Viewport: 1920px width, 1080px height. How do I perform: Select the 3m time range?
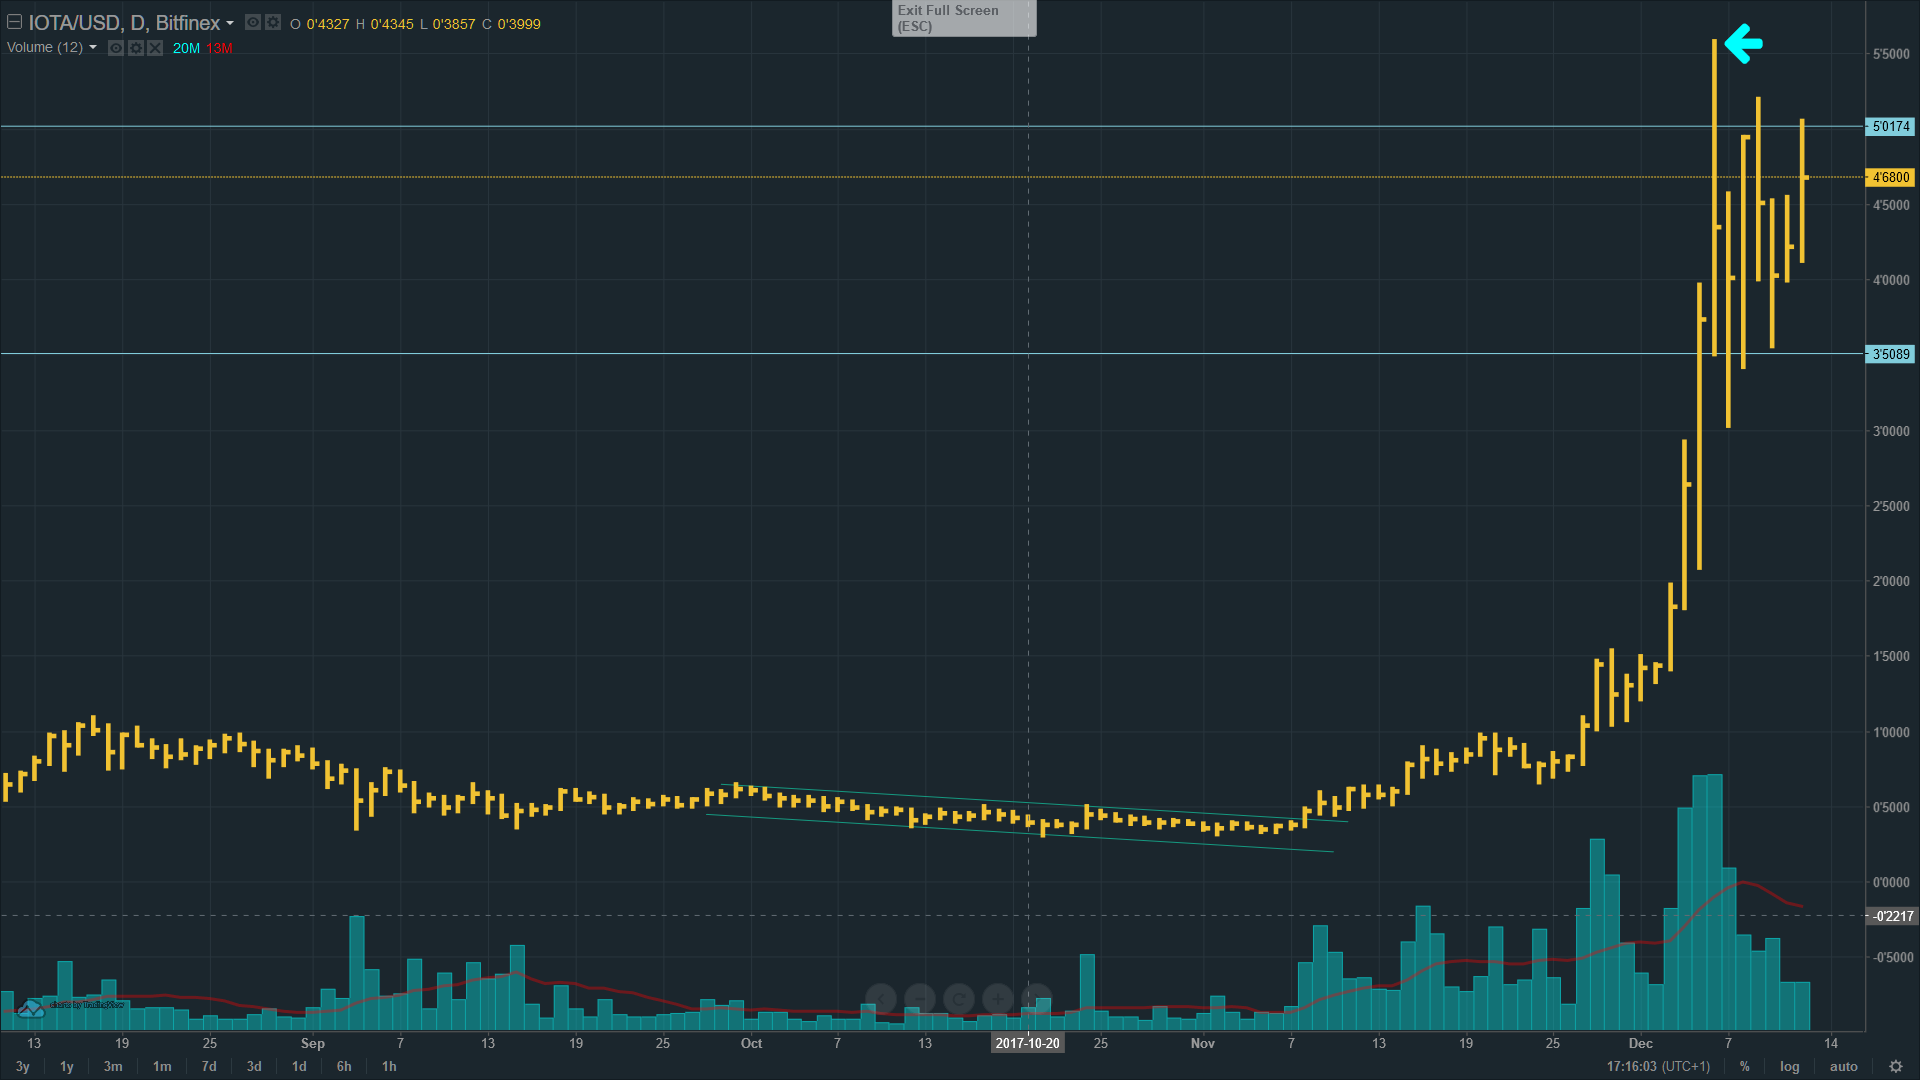(113, 1066)
